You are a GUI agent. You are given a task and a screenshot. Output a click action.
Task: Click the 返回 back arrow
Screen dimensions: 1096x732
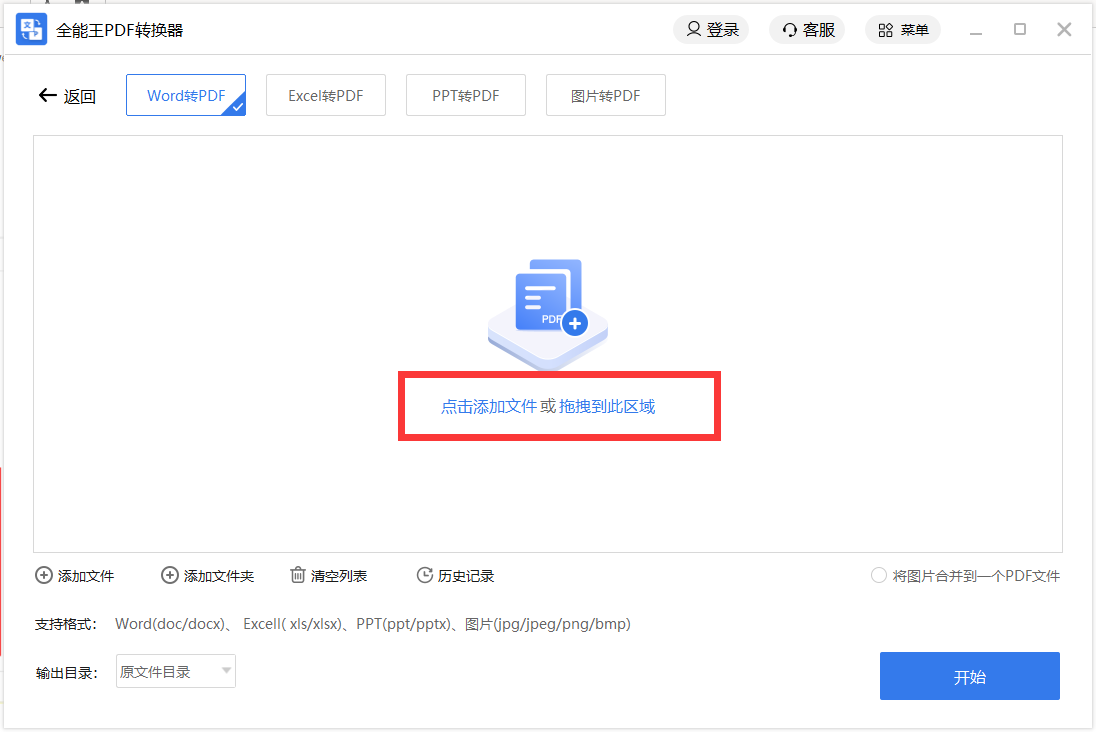coord(47,94)
